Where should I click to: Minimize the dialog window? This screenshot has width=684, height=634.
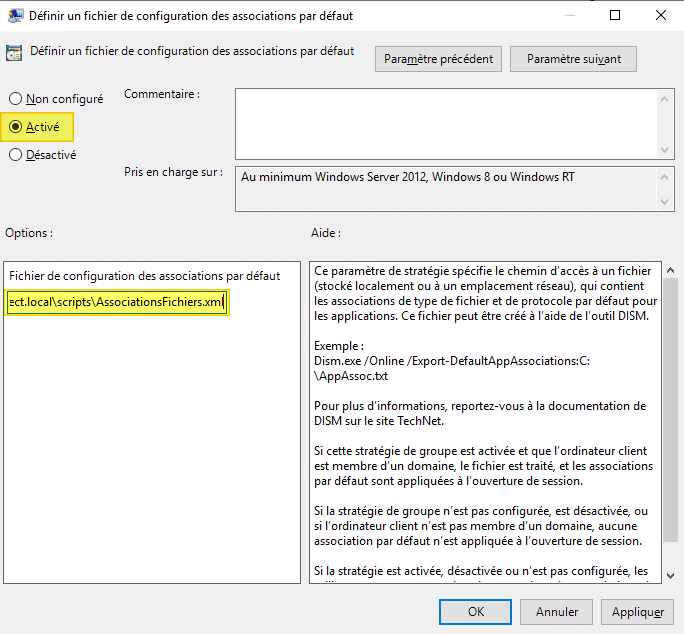(570, 15)
